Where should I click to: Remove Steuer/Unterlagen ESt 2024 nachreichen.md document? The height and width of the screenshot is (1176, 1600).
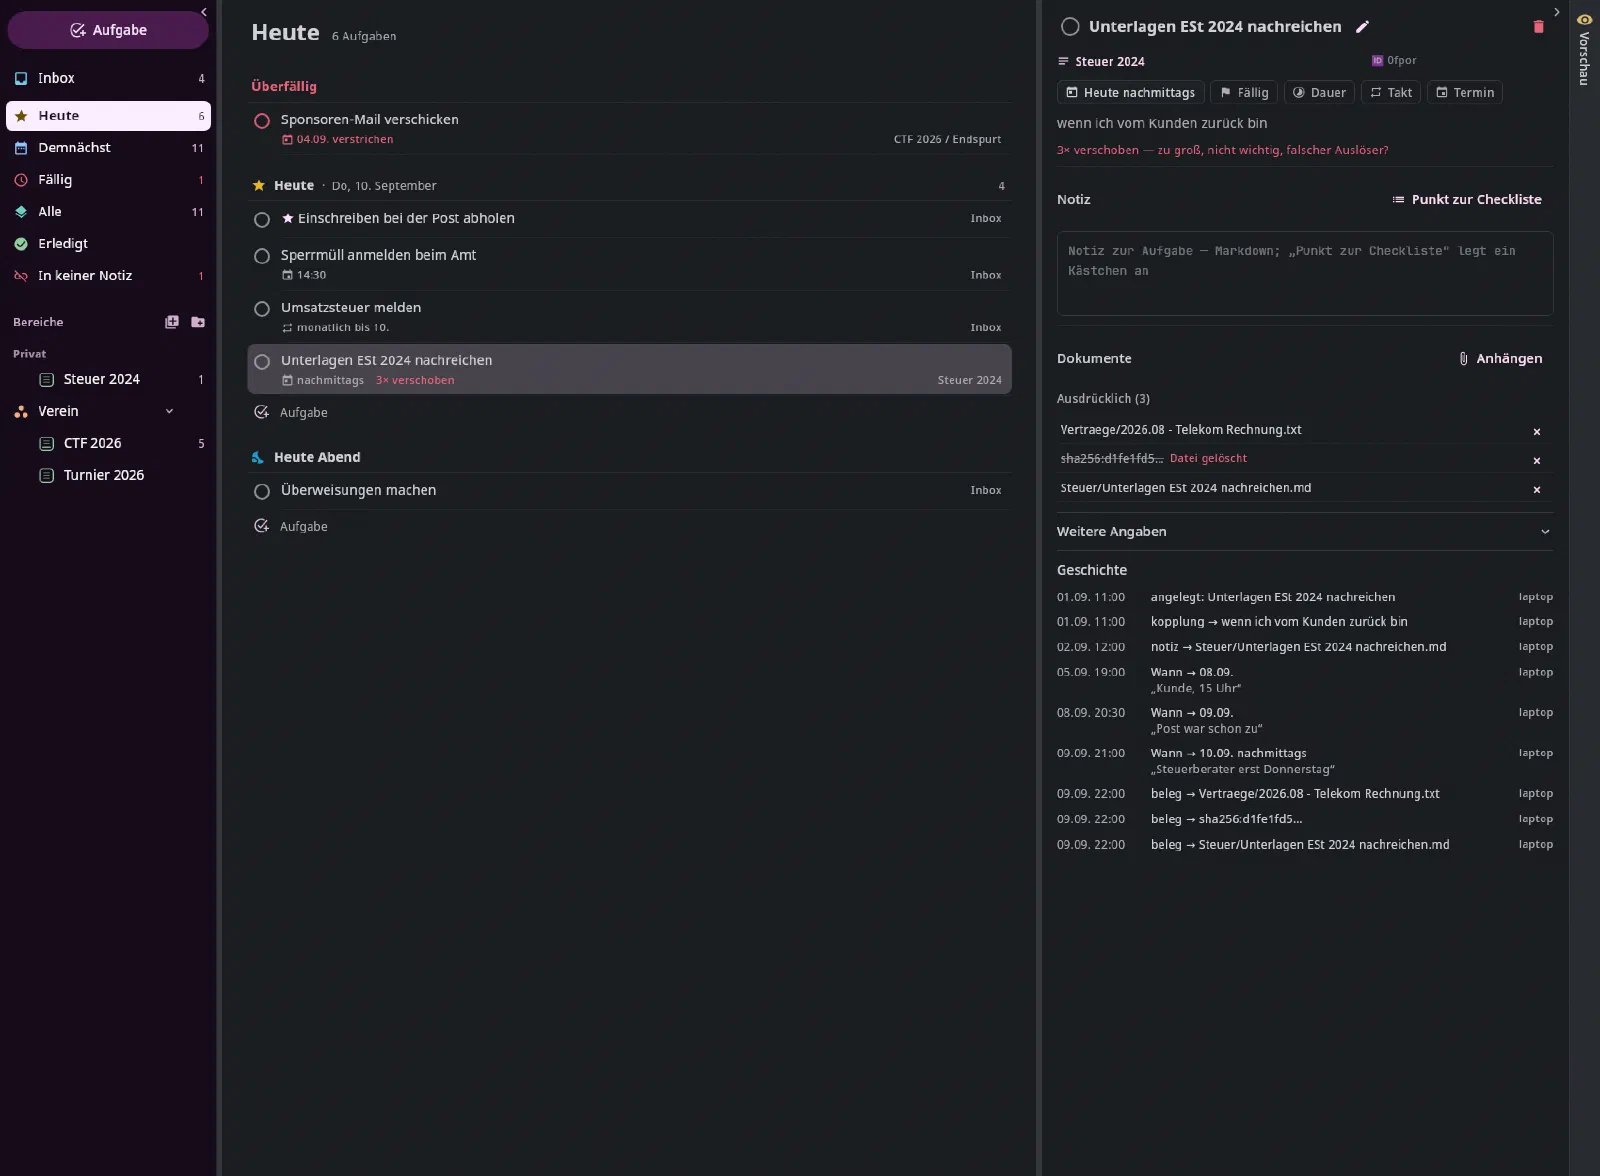1537,490
